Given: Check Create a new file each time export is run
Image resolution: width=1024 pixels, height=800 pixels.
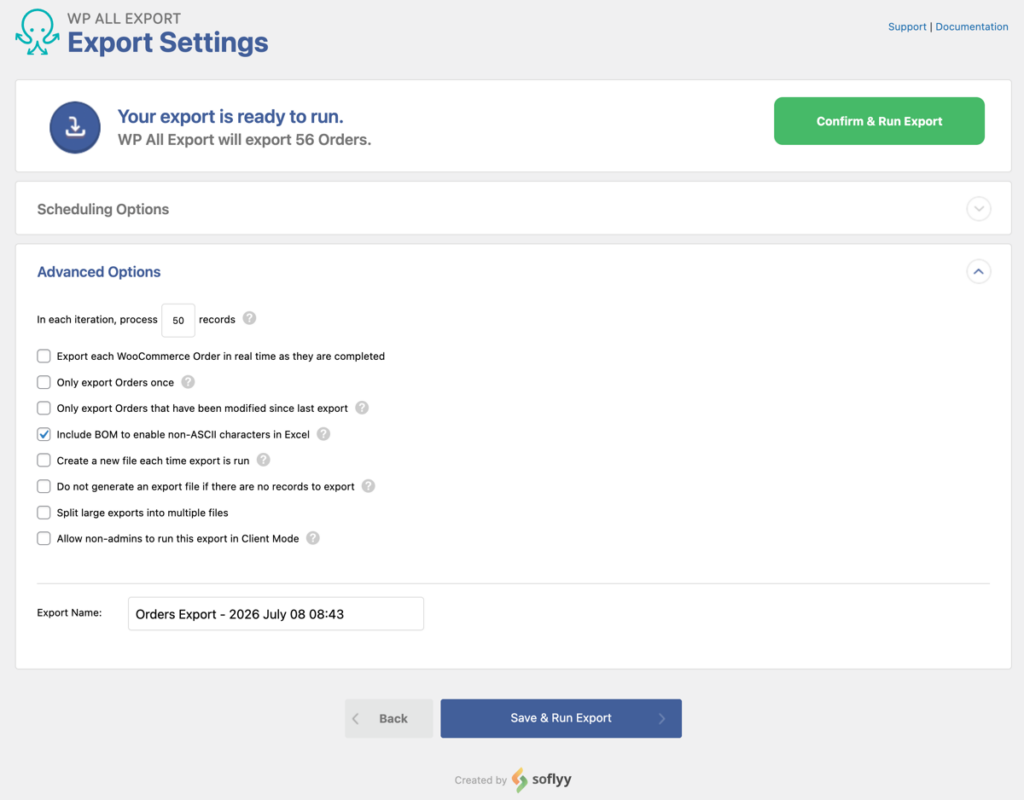Looking at the screenshot, I should pyautogui.click(x=44, y=460).
